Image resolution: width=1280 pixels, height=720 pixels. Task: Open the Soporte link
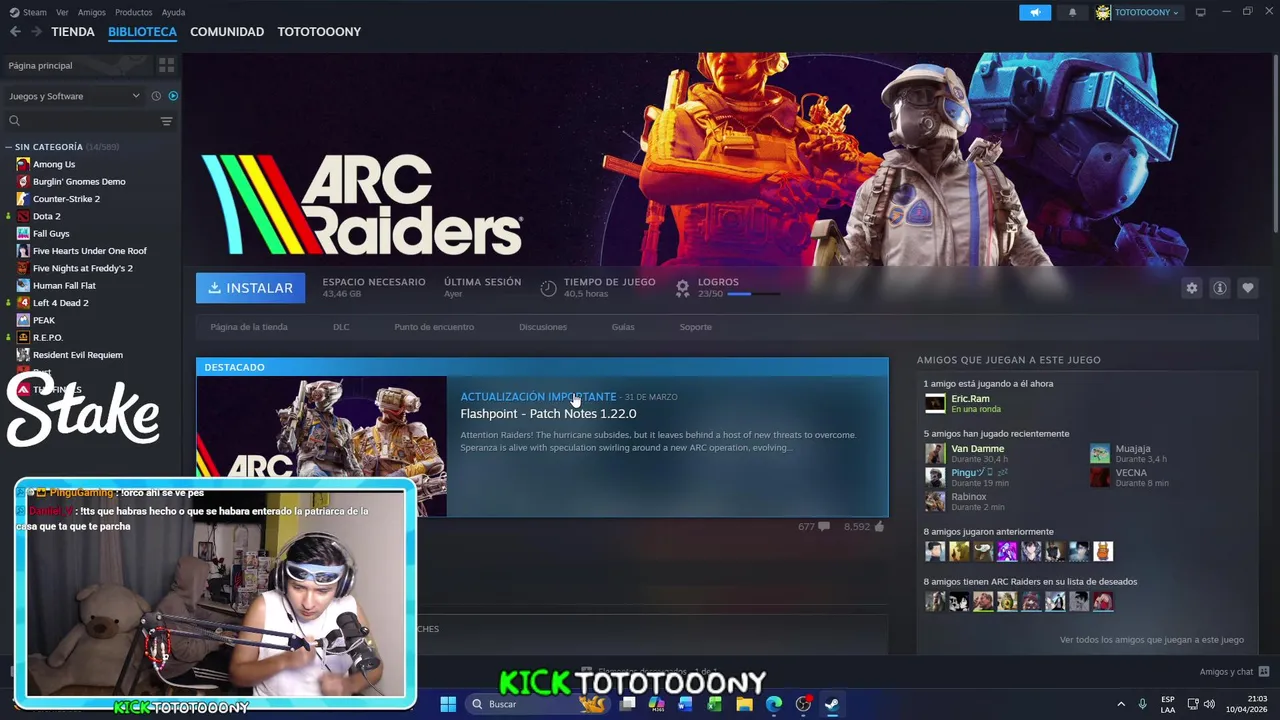(x=696, y=327)
